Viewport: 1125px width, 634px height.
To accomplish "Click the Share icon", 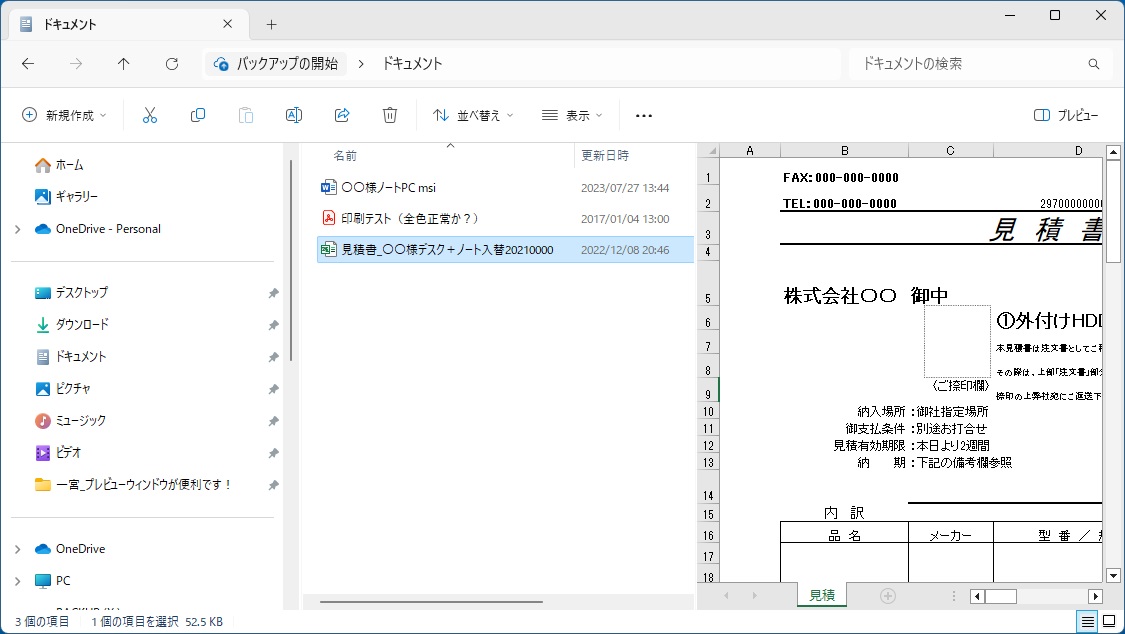I will coord(342,115).
